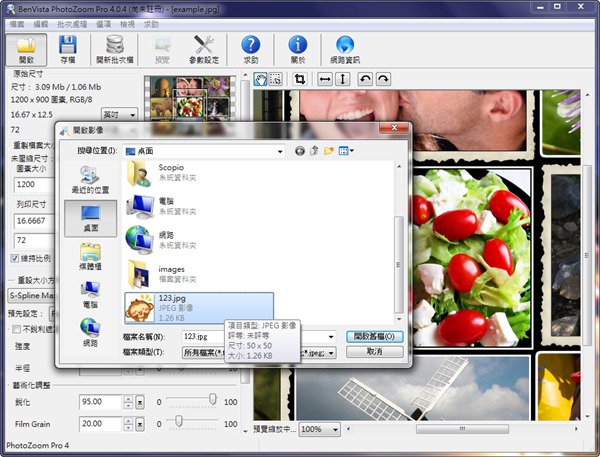Click the 銳化 95.00 value field
The height and width of the screenshot is (457, 600).
point(100,402)
